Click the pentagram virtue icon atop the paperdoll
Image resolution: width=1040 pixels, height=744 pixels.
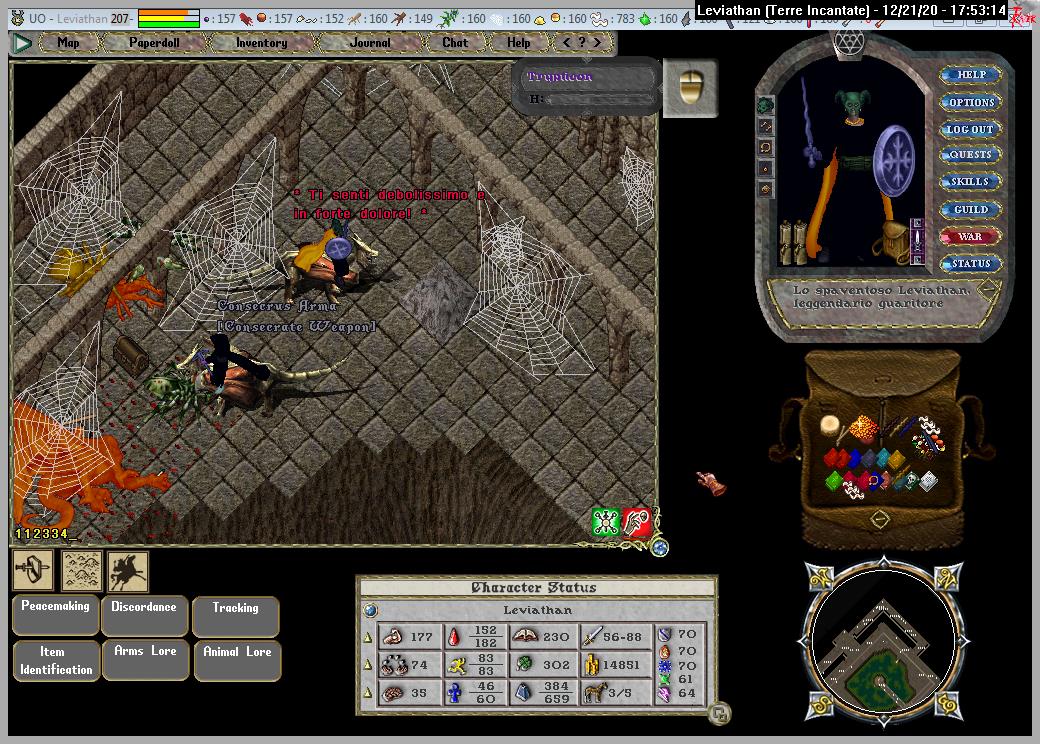coord(849,44)
